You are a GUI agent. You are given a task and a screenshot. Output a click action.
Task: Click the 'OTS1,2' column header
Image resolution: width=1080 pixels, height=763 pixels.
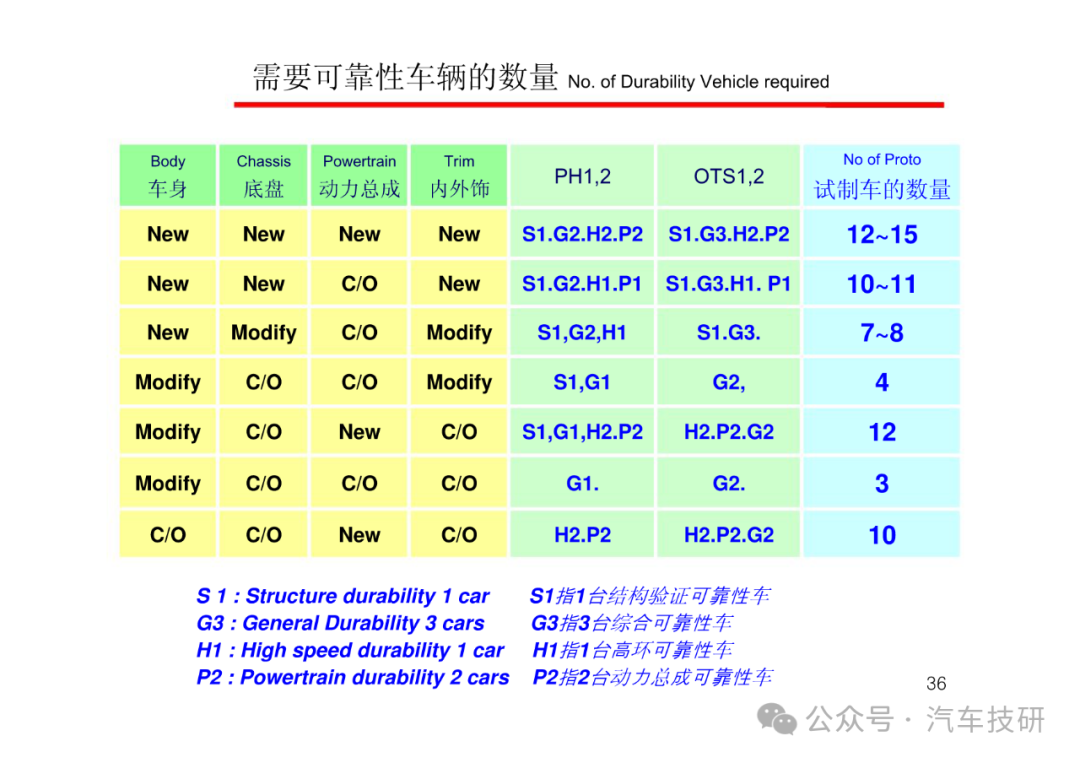pyautogui.click(x=729, y=176)
